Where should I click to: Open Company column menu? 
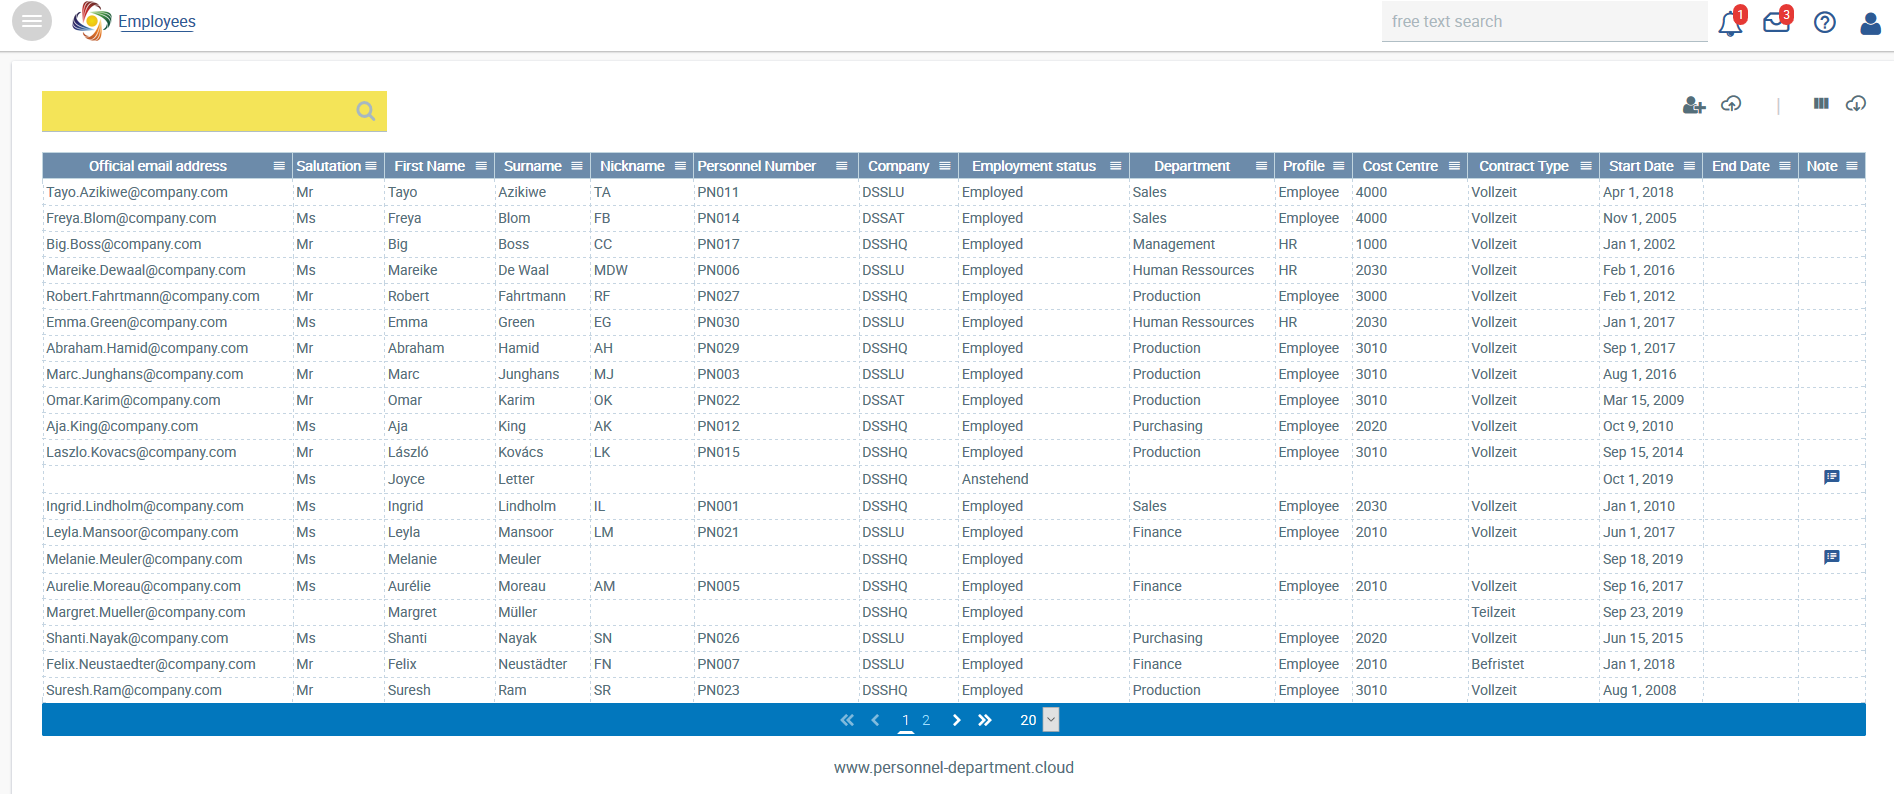[944, 166]
